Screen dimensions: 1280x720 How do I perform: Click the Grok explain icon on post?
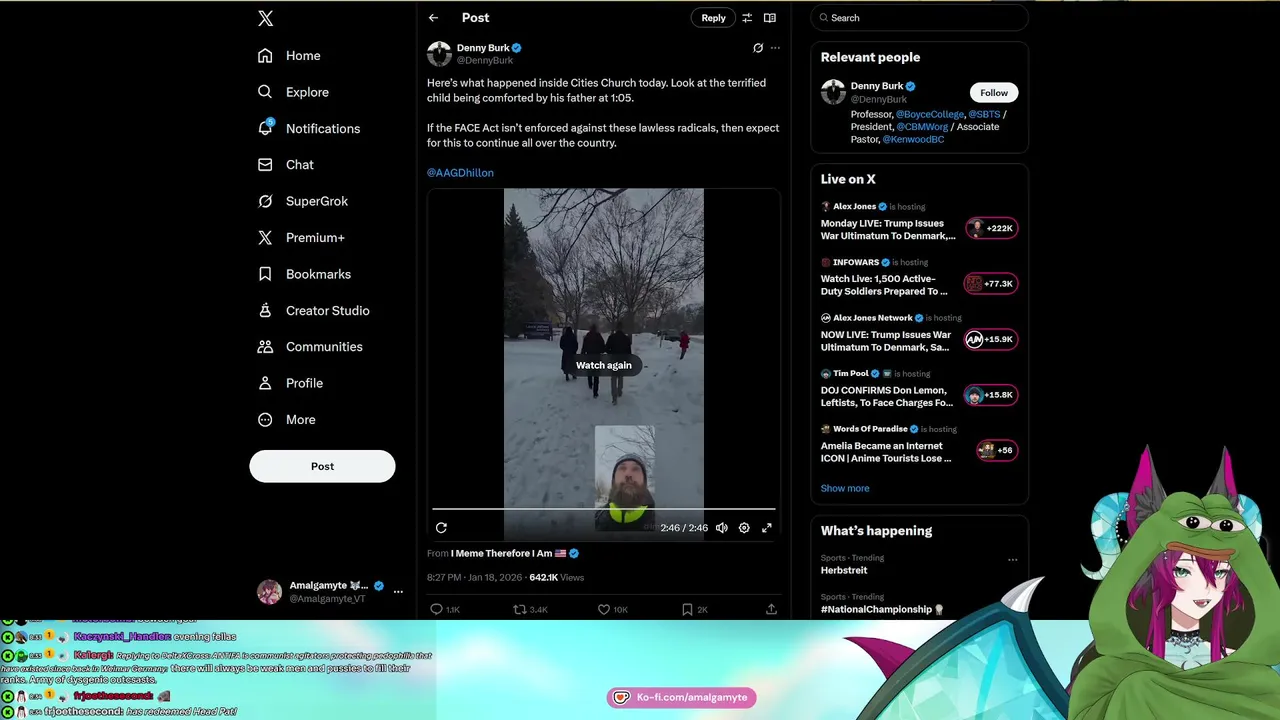758,48
